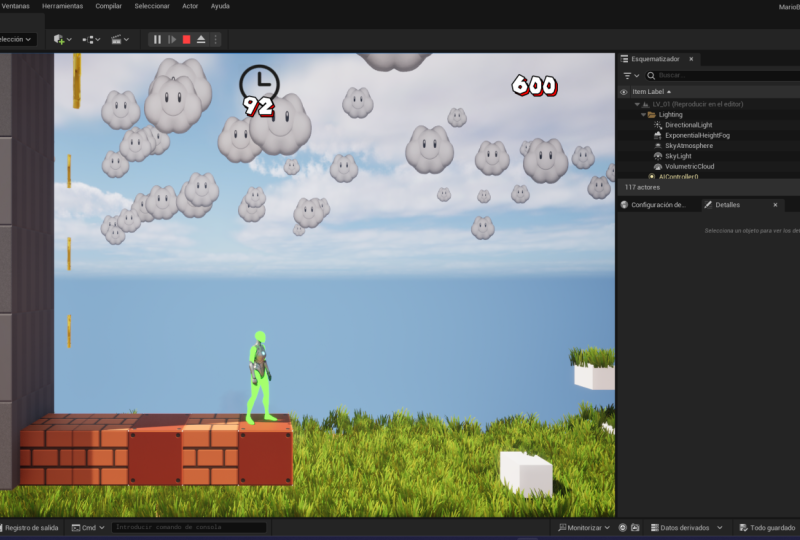This screenshot has height=540, width=800.
Task: Pause the running game simulation
Action: tap(157, 39)
